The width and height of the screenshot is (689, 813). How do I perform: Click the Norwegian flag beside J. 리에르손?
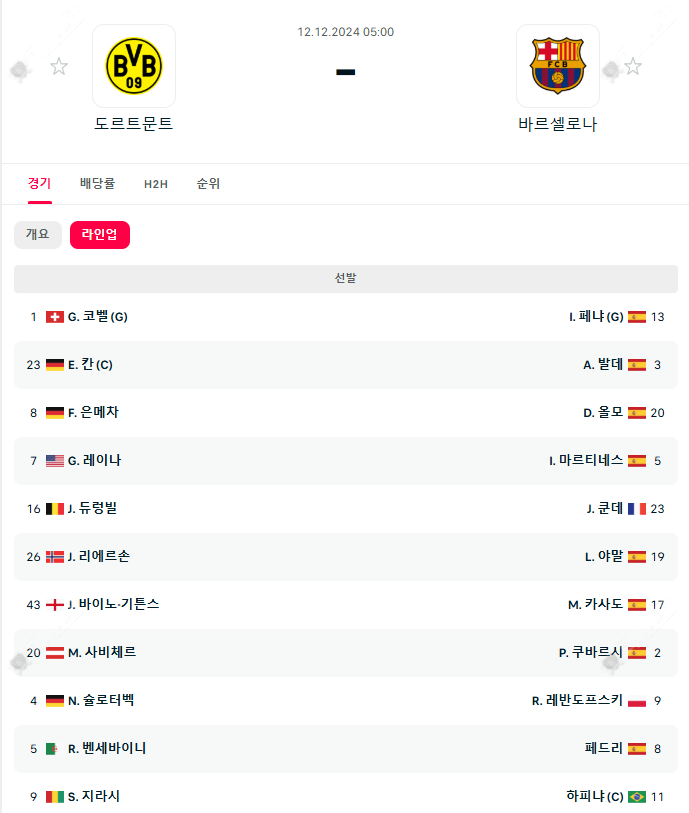click(x=55, y=557)
